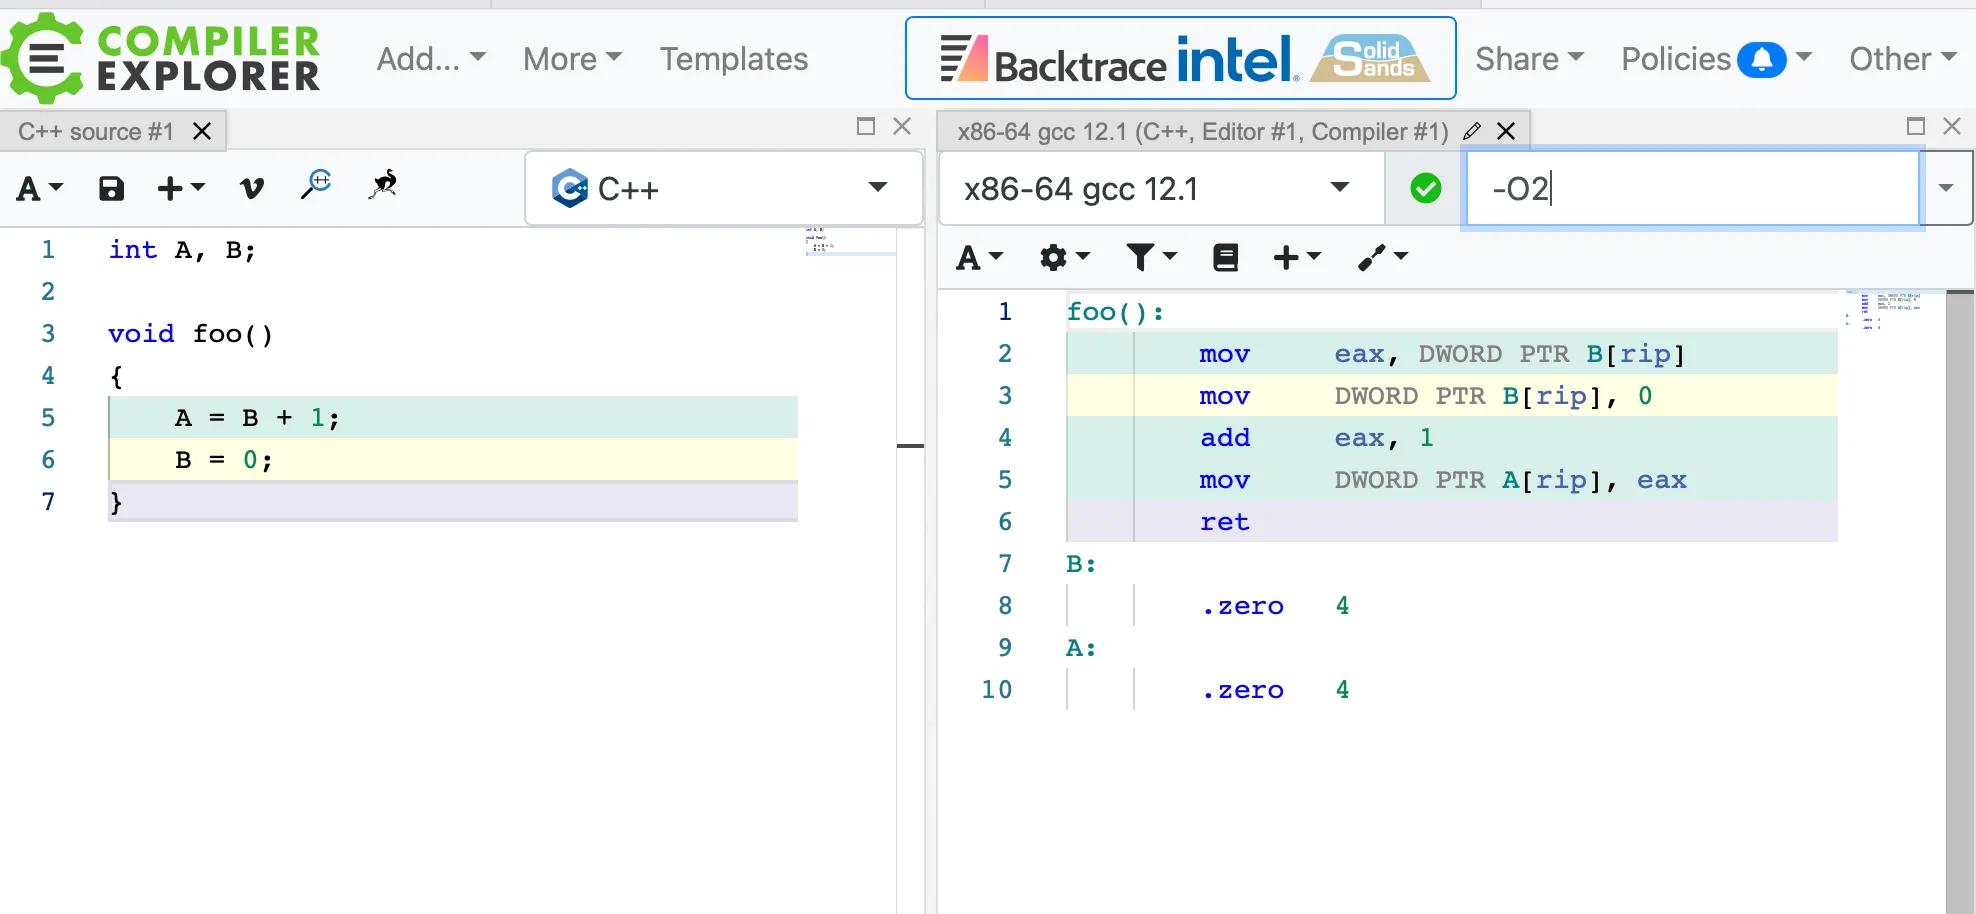Open the font size menu in the source editor
This screenshot has height=914, width=1976.
pos(40,188)
